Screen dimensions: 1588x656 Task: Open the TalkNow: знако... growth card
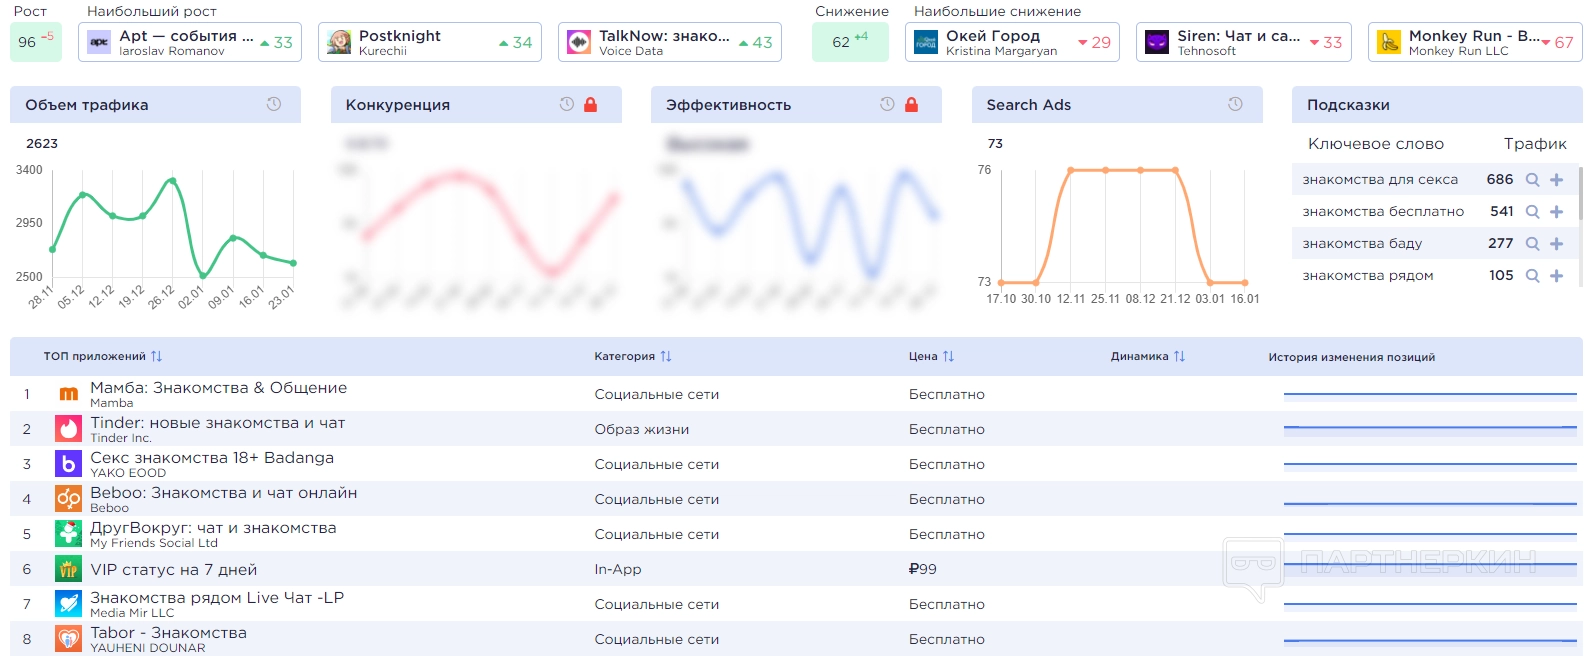coord(670,42)
